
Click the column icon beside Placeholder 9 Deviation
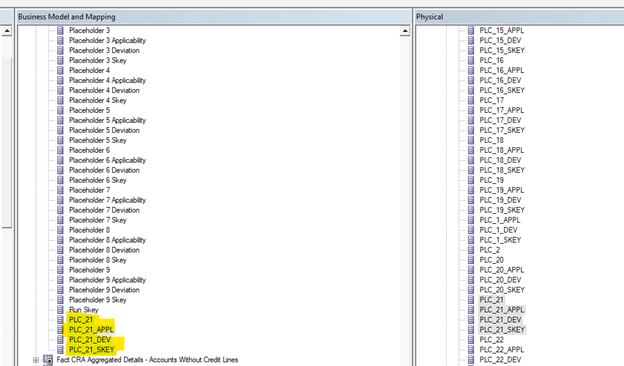click(x=60, y=290)
